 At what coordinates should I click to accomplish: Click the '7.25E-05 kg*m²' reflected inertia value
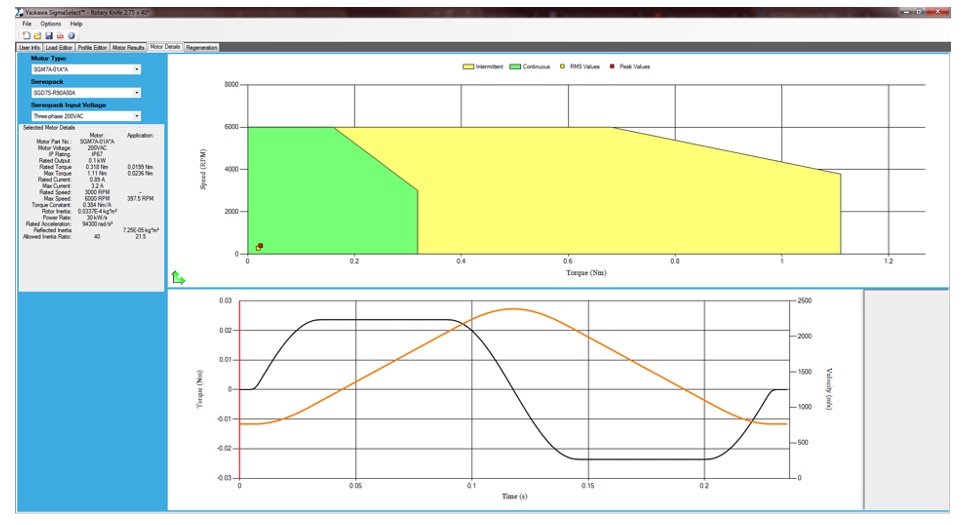[x=140, y=230]
